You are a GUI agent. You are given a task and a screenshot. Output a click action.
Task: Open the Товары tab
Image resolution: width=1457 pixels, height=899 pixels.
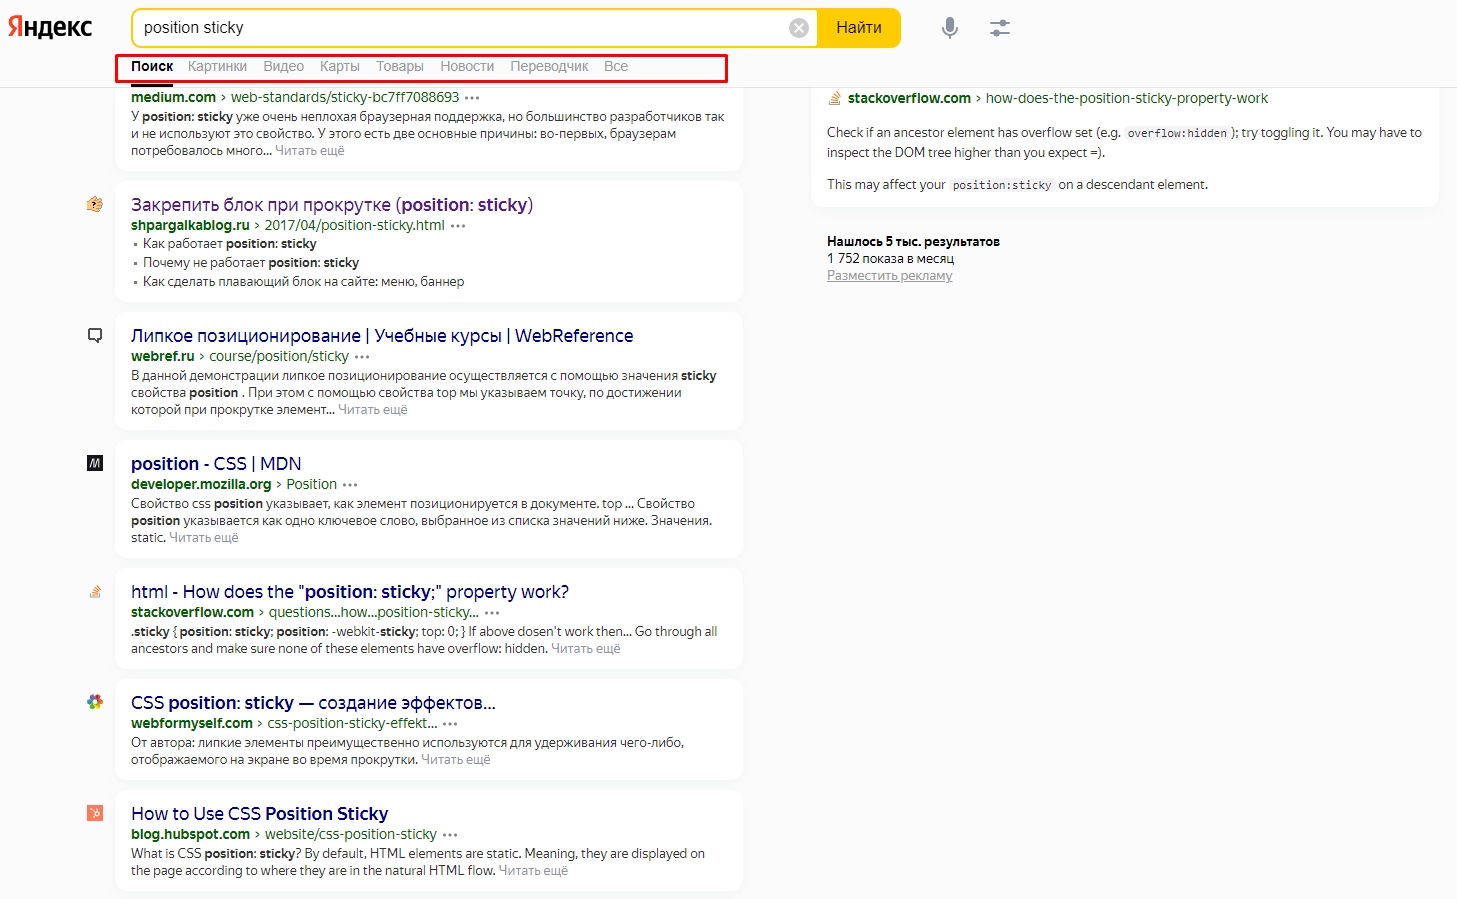tap(400, 66)
